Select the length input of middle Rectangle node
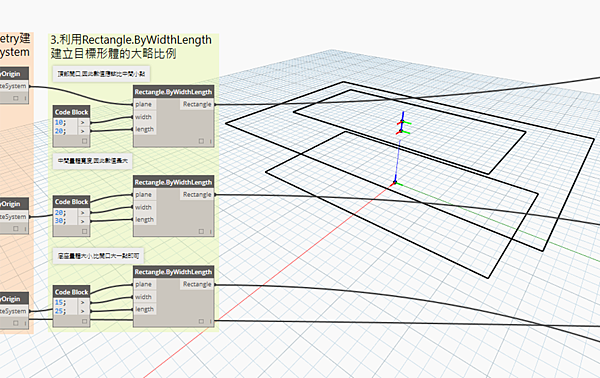Screen dimensions: 600x378 point(144,220)
